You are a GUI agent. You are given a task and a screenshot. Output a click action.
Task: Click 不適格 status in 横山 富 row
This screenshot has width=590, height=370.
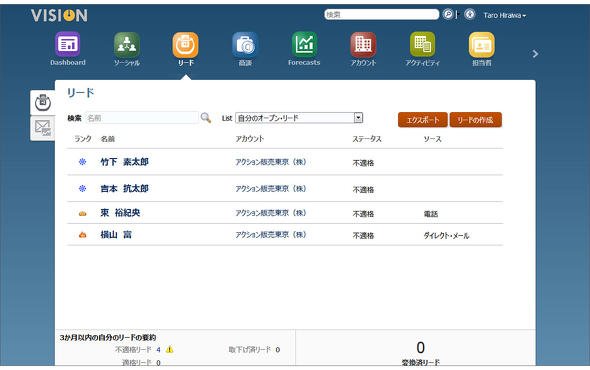coord(363,236)
